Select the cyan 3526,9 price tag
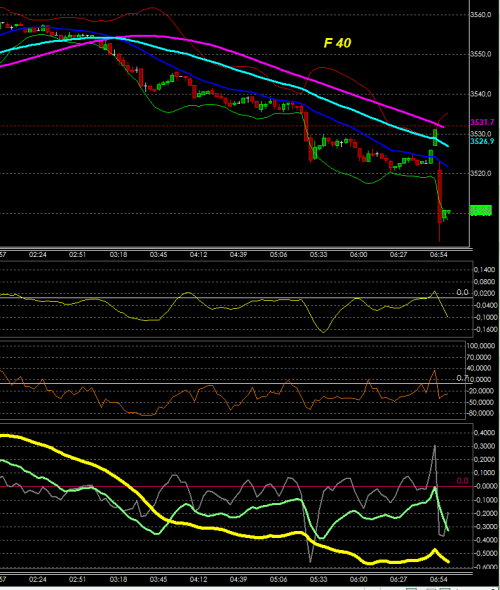 click(x=482, y=141)
